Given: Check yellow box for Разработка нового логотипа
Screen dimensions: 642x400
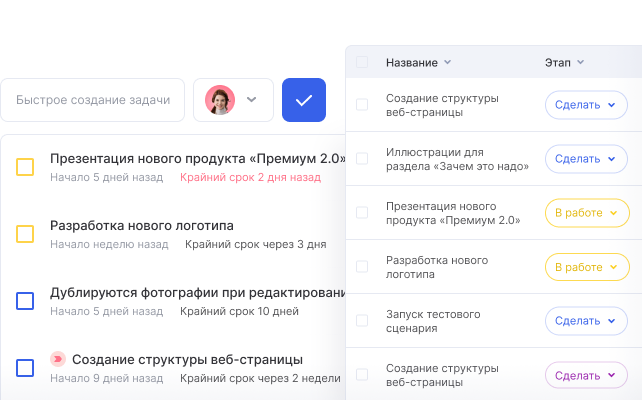Looking at the screenshot, I should [x=25, y=234].
